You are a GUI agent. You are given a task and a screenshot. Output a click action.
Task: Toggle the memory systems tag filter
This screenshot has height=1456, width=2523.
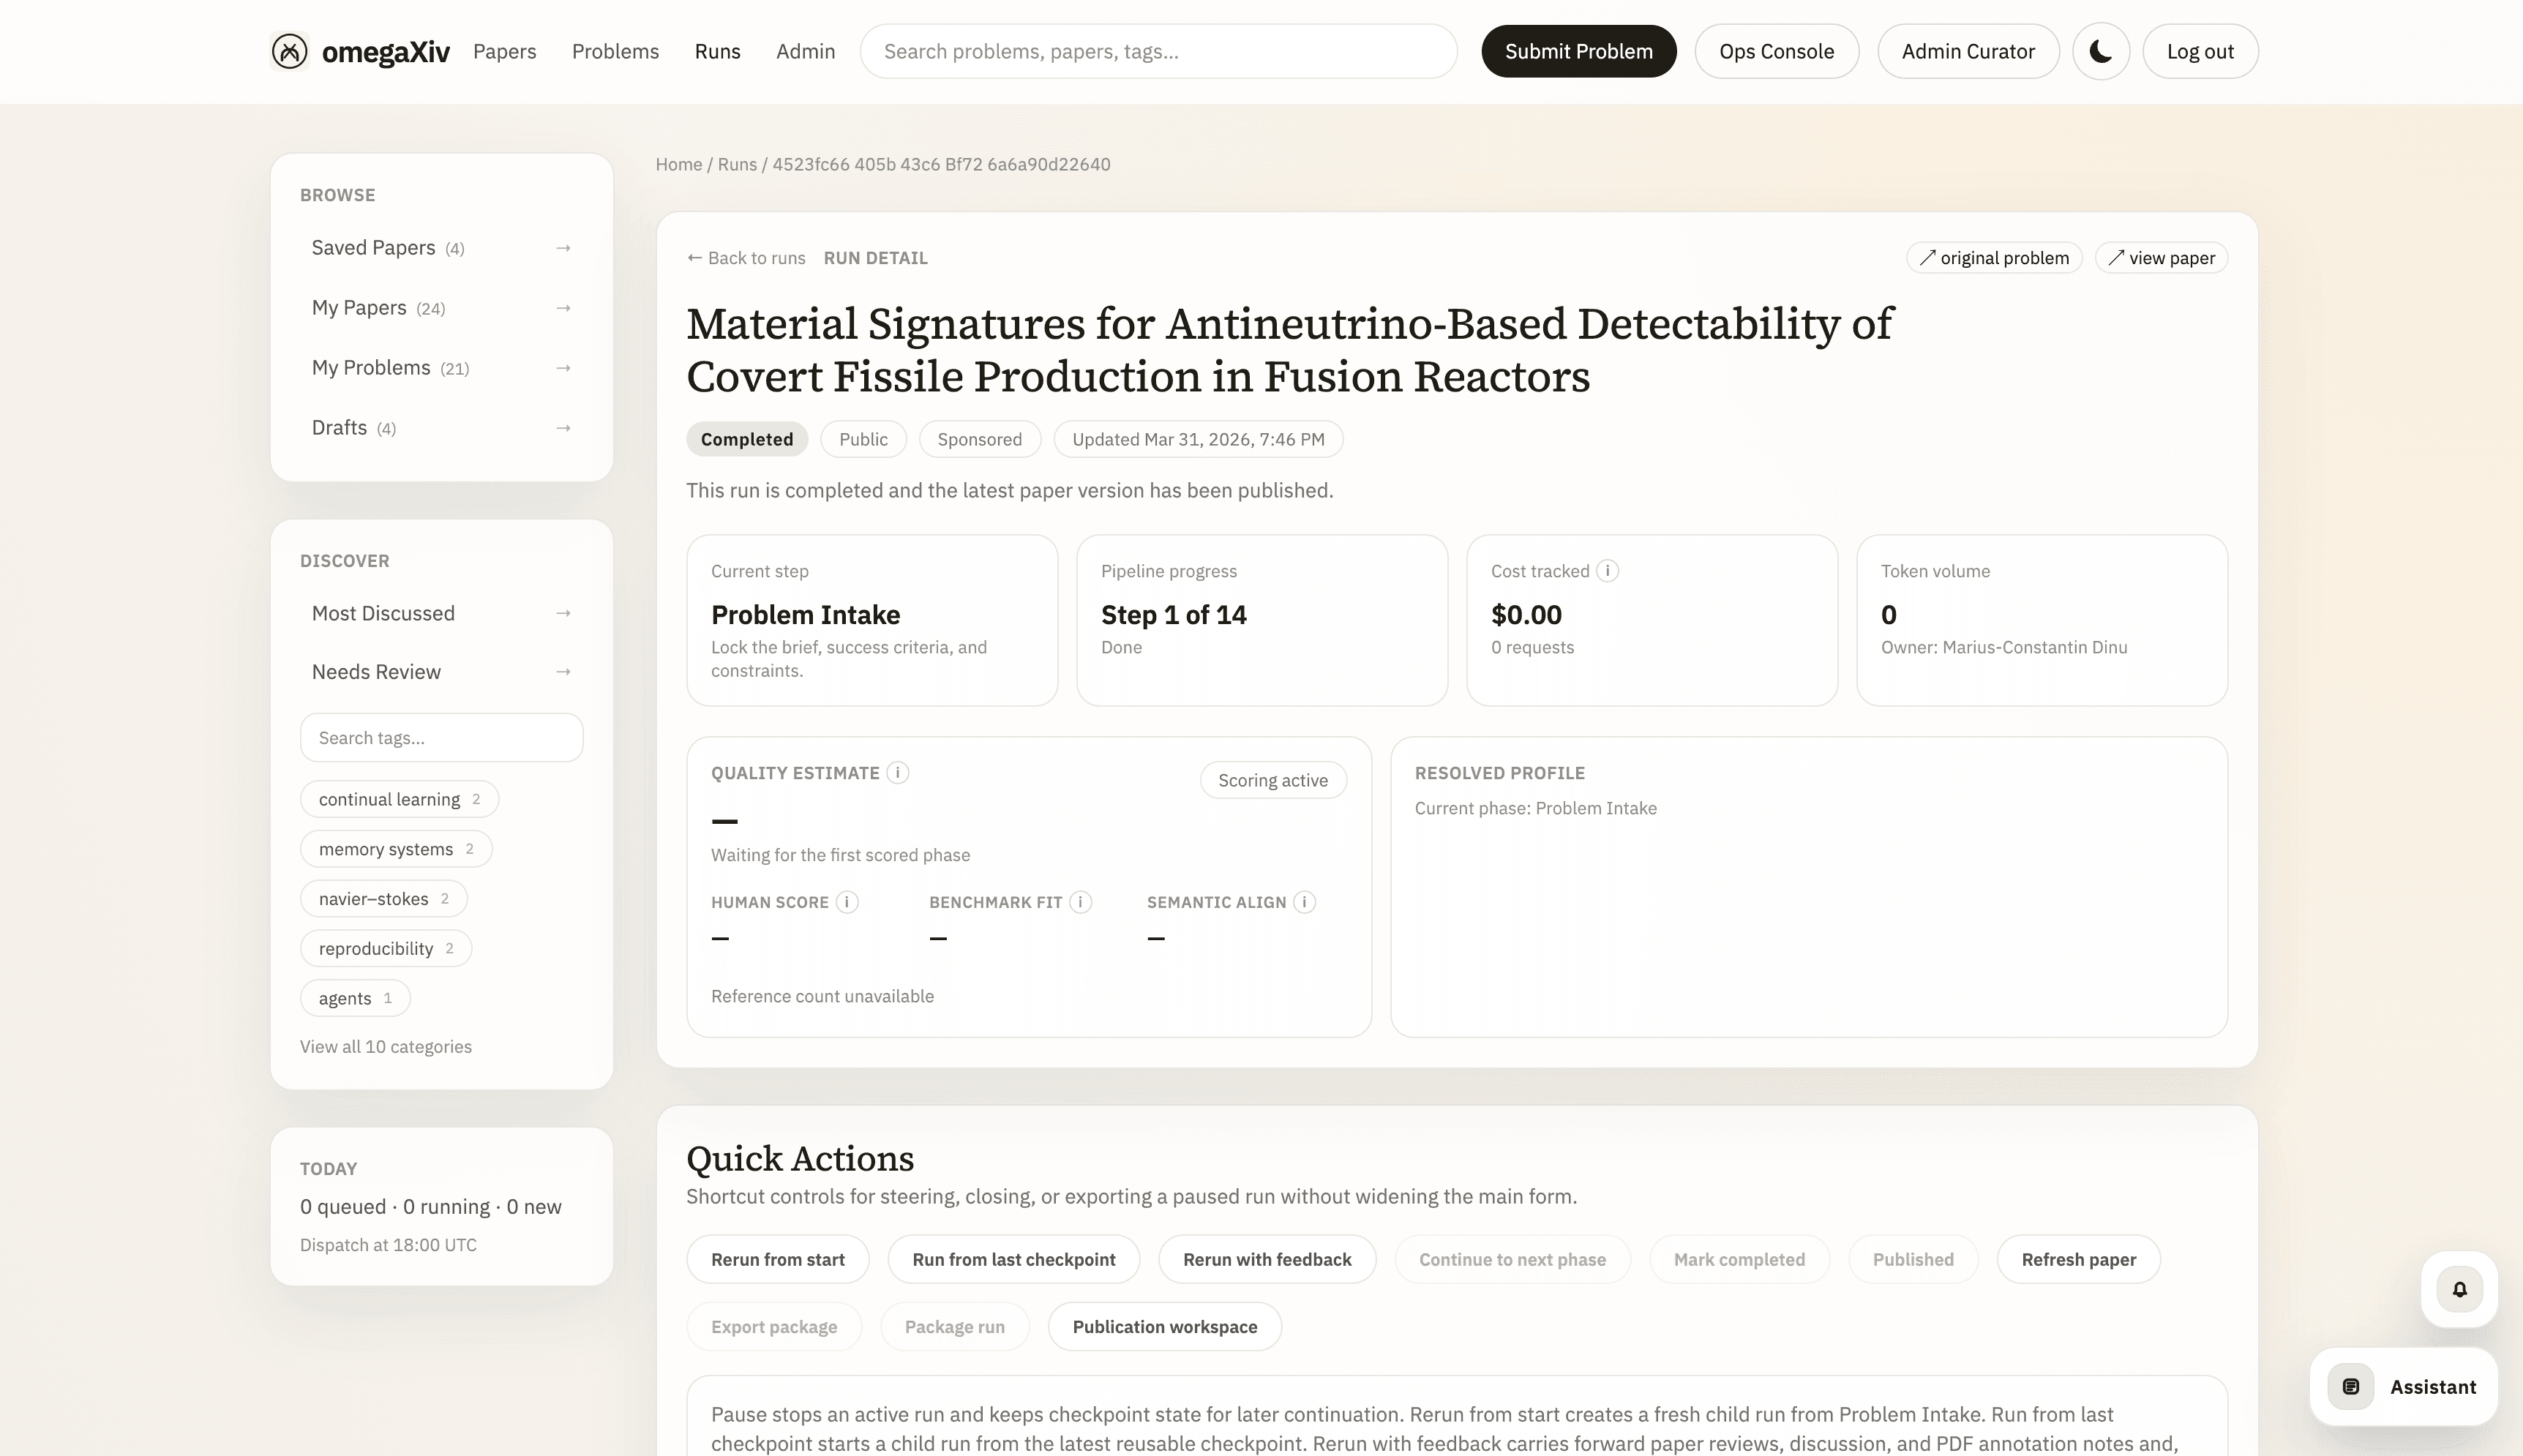pos(395,848)
